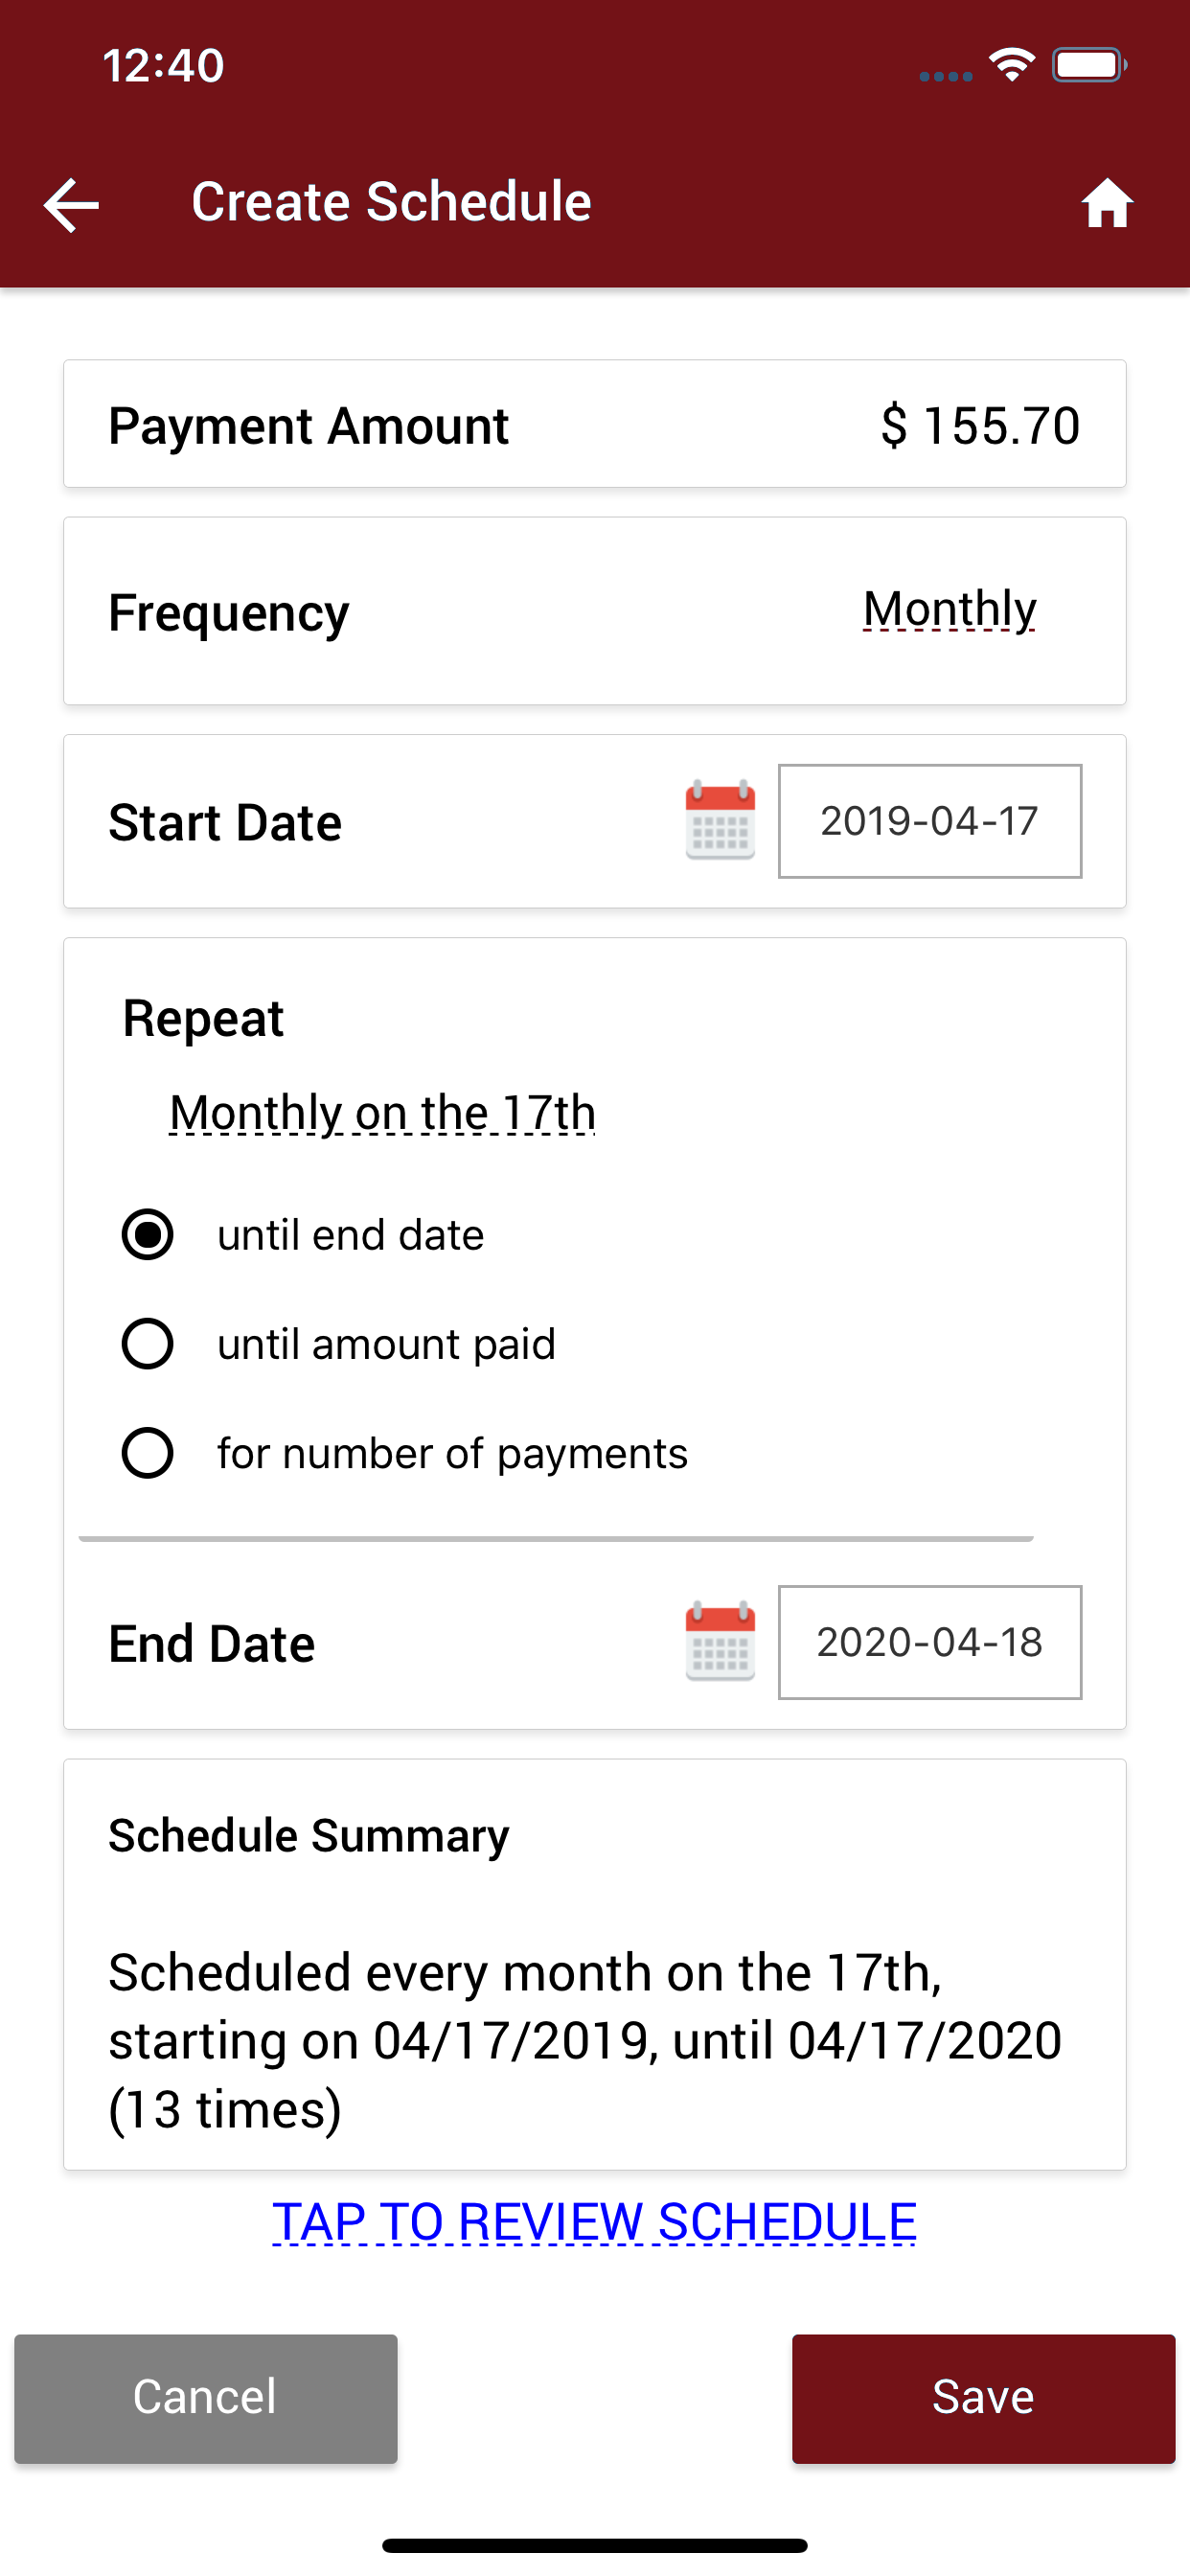This screenshot has width=1190, height=2576.
Task: Open the End Date calendar icon
Action: coord(720,1641)
